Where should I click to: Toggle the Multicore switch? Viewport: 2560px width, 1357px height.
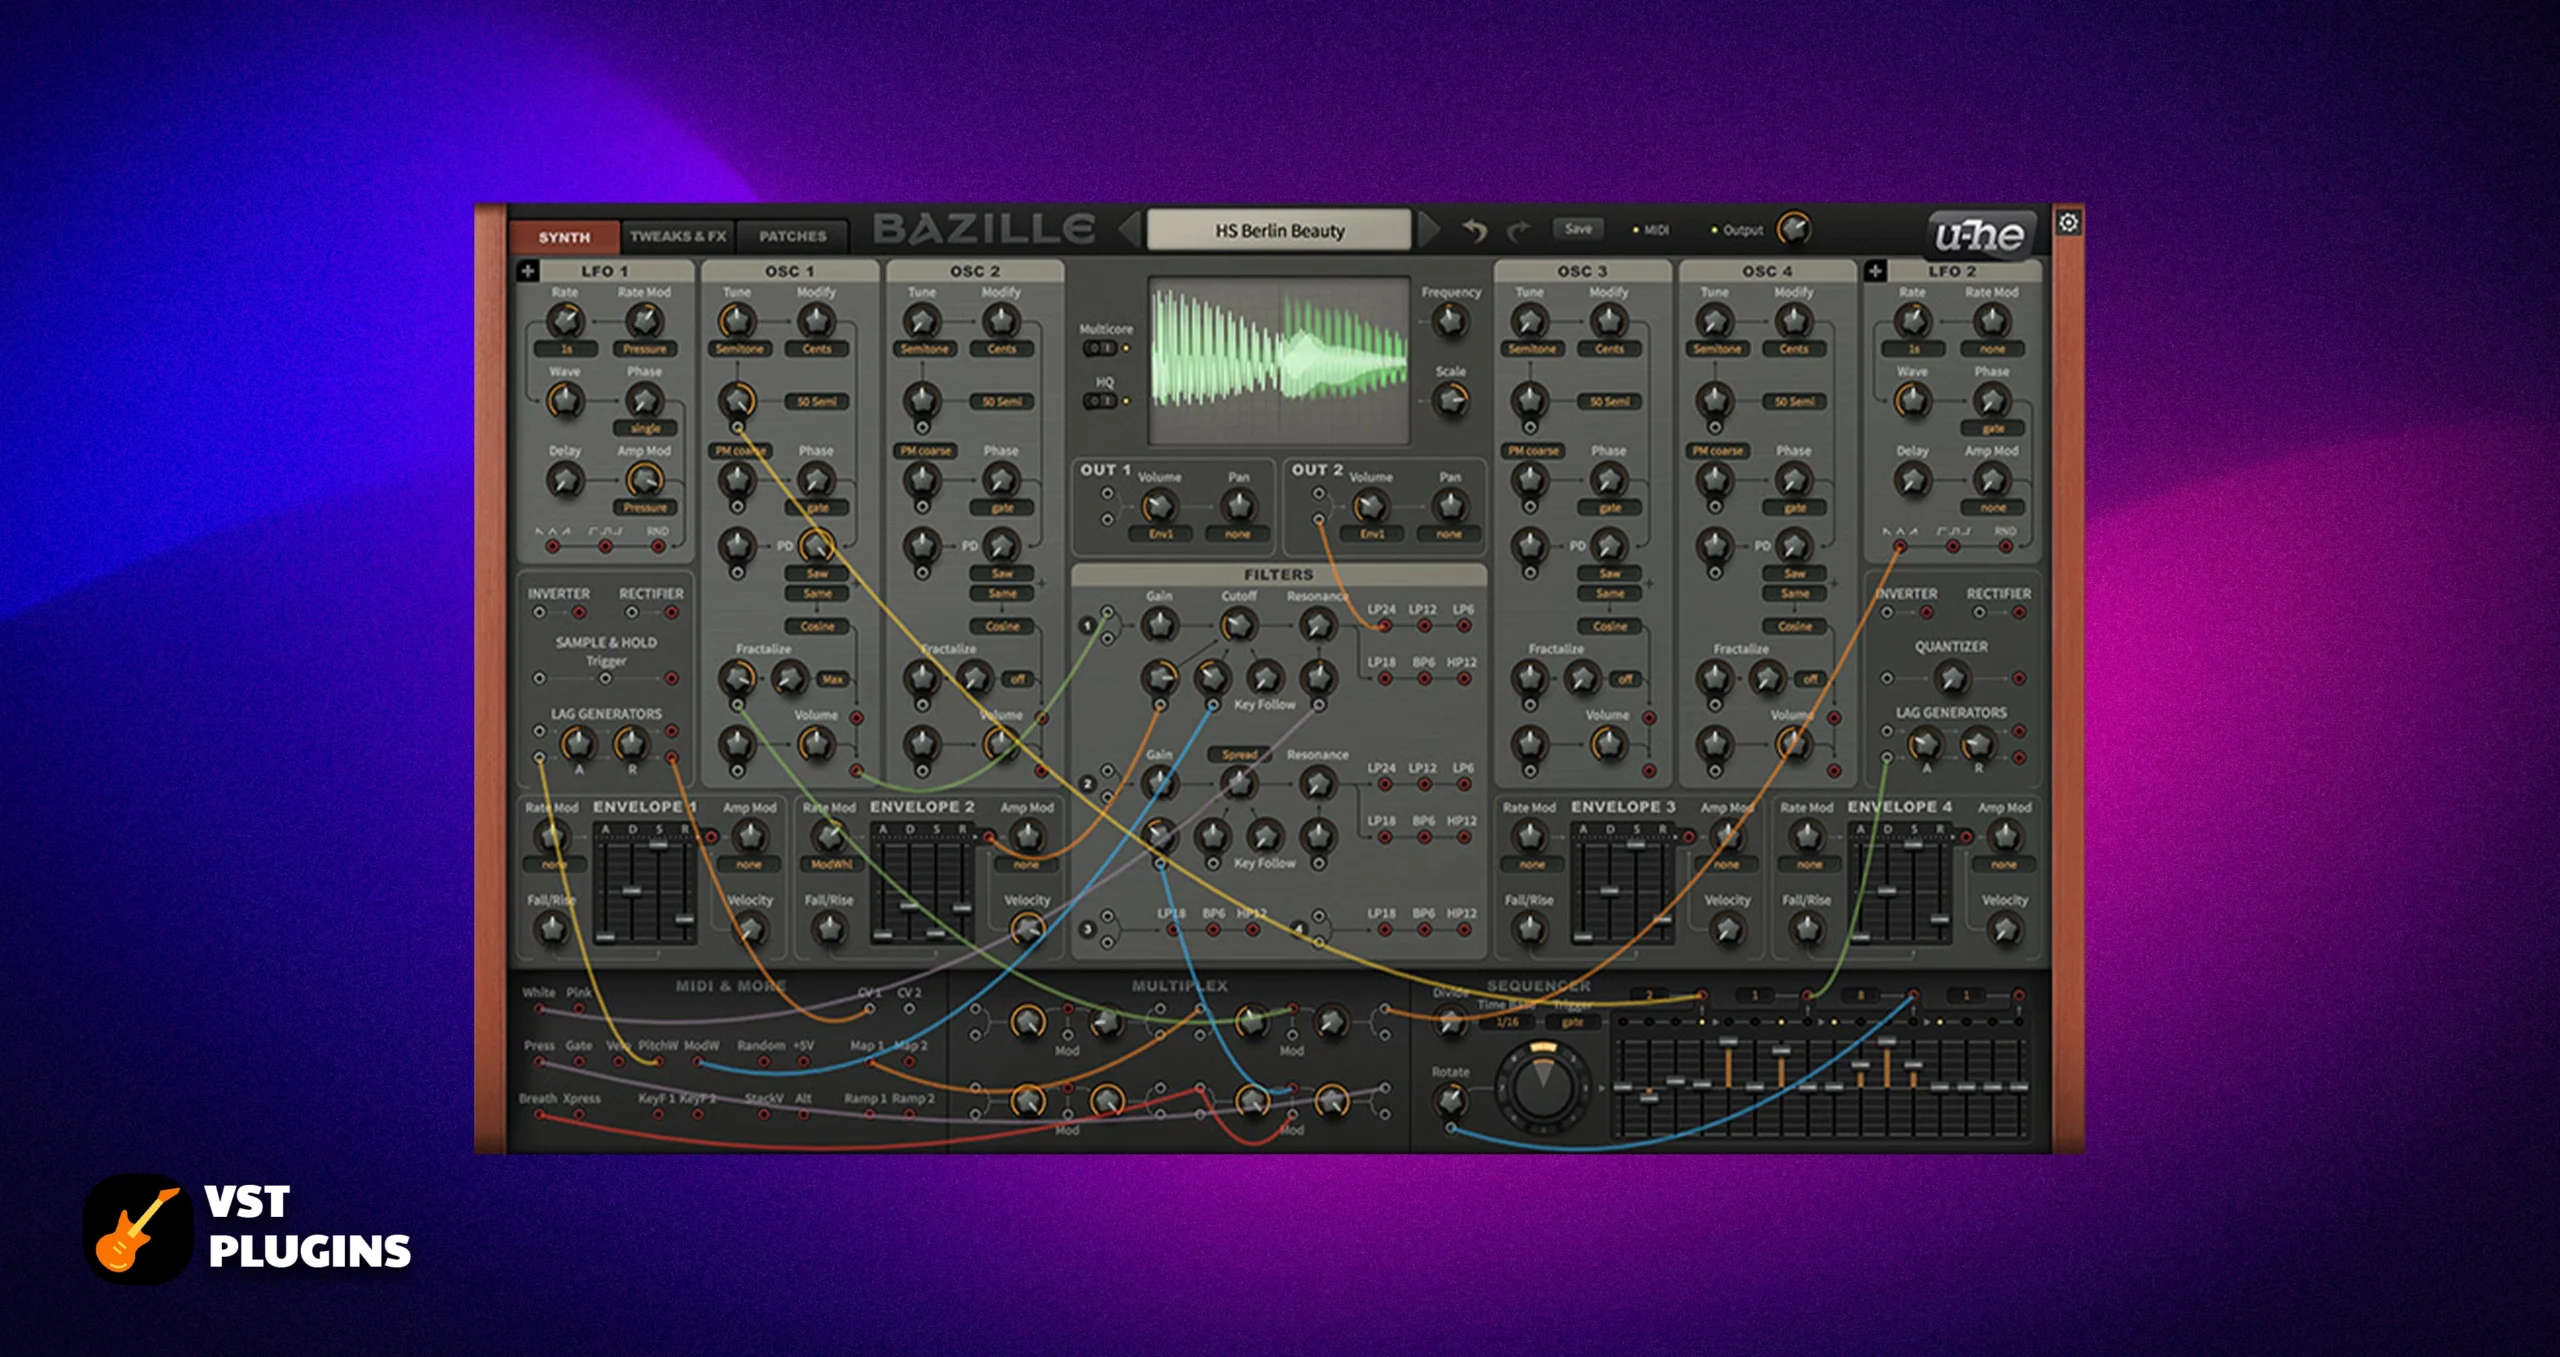click(x=1101, y=348)
